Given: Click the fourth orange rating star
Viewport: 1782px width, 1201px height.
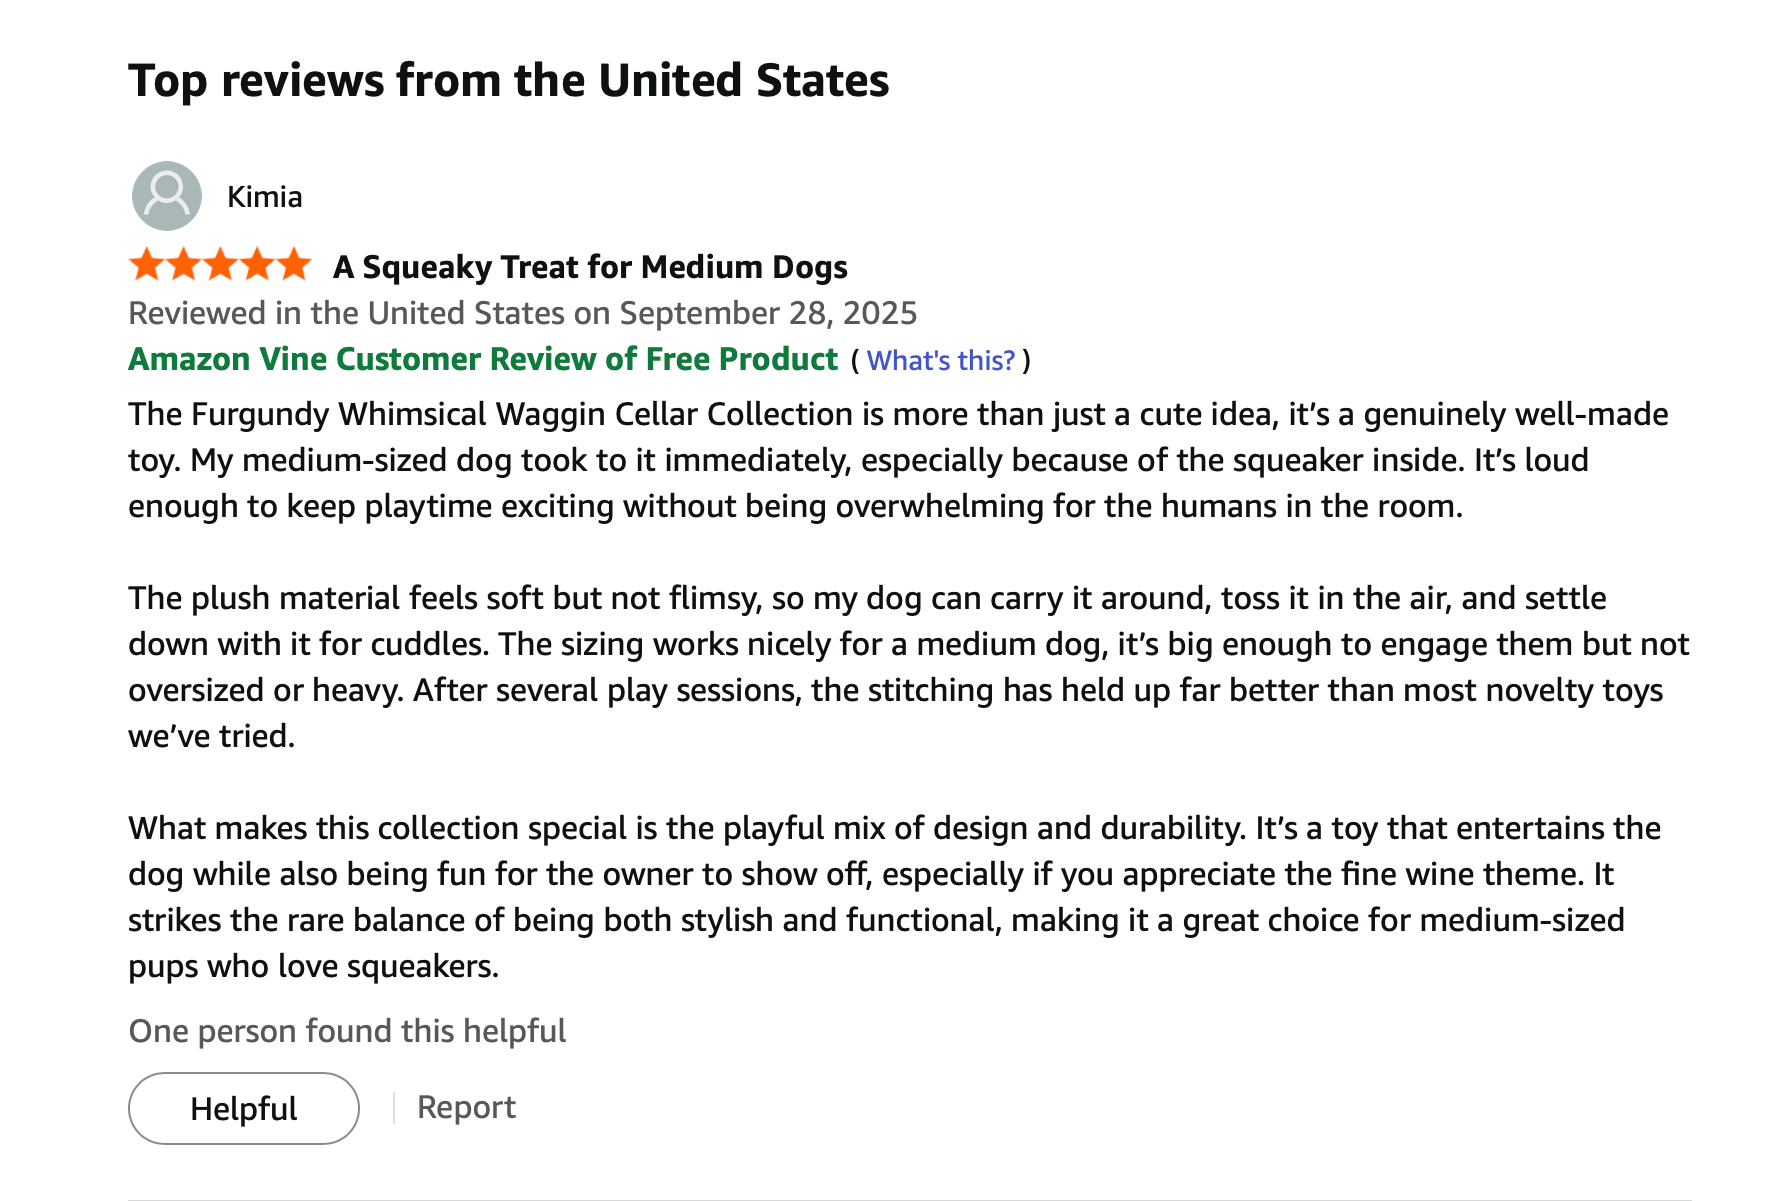Looking at the screenshot, I should pyautogui.click(x=258, y=265).
